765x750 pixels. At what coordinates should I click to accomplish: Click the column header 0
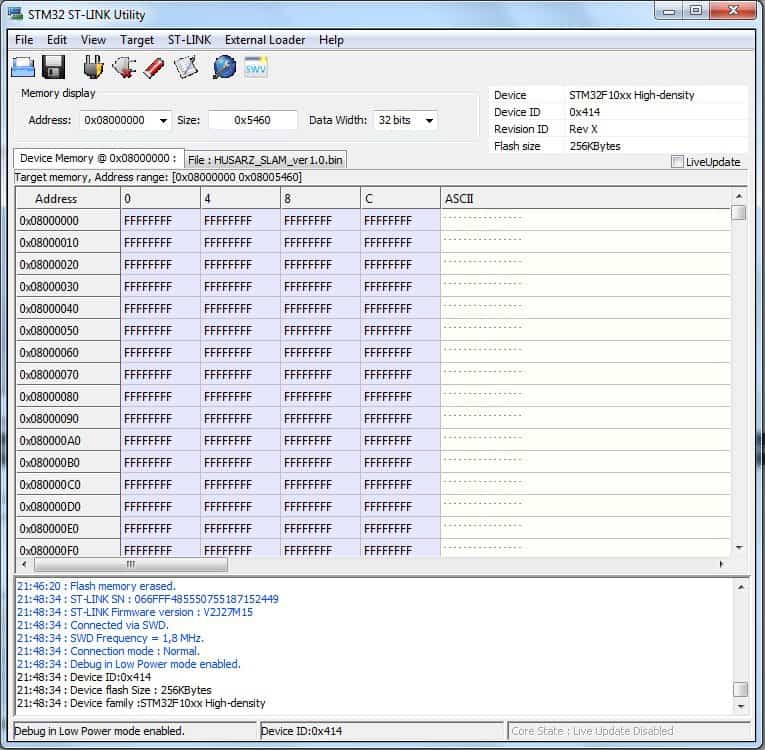coord(161,199)
